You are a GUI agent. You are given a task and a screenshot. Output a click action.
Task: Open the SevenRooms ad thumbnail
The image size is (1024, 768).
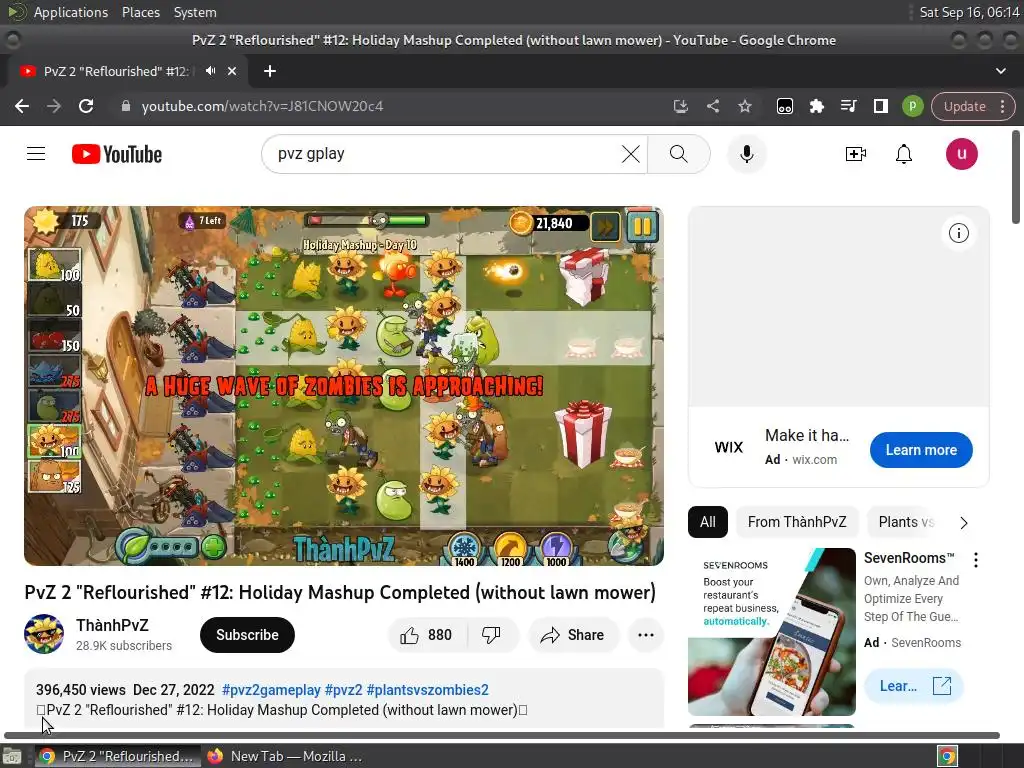click(771, 632)
